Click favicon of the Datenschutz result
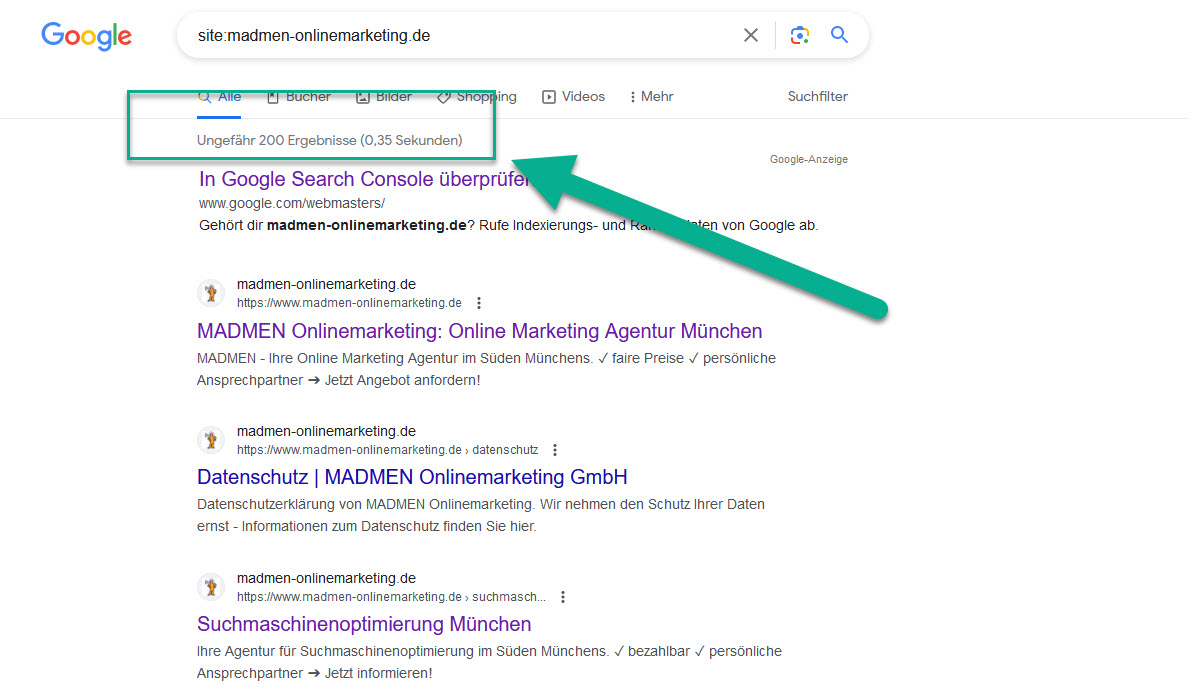This screenshot has height=687, width=1189. [x=212, y=440]
